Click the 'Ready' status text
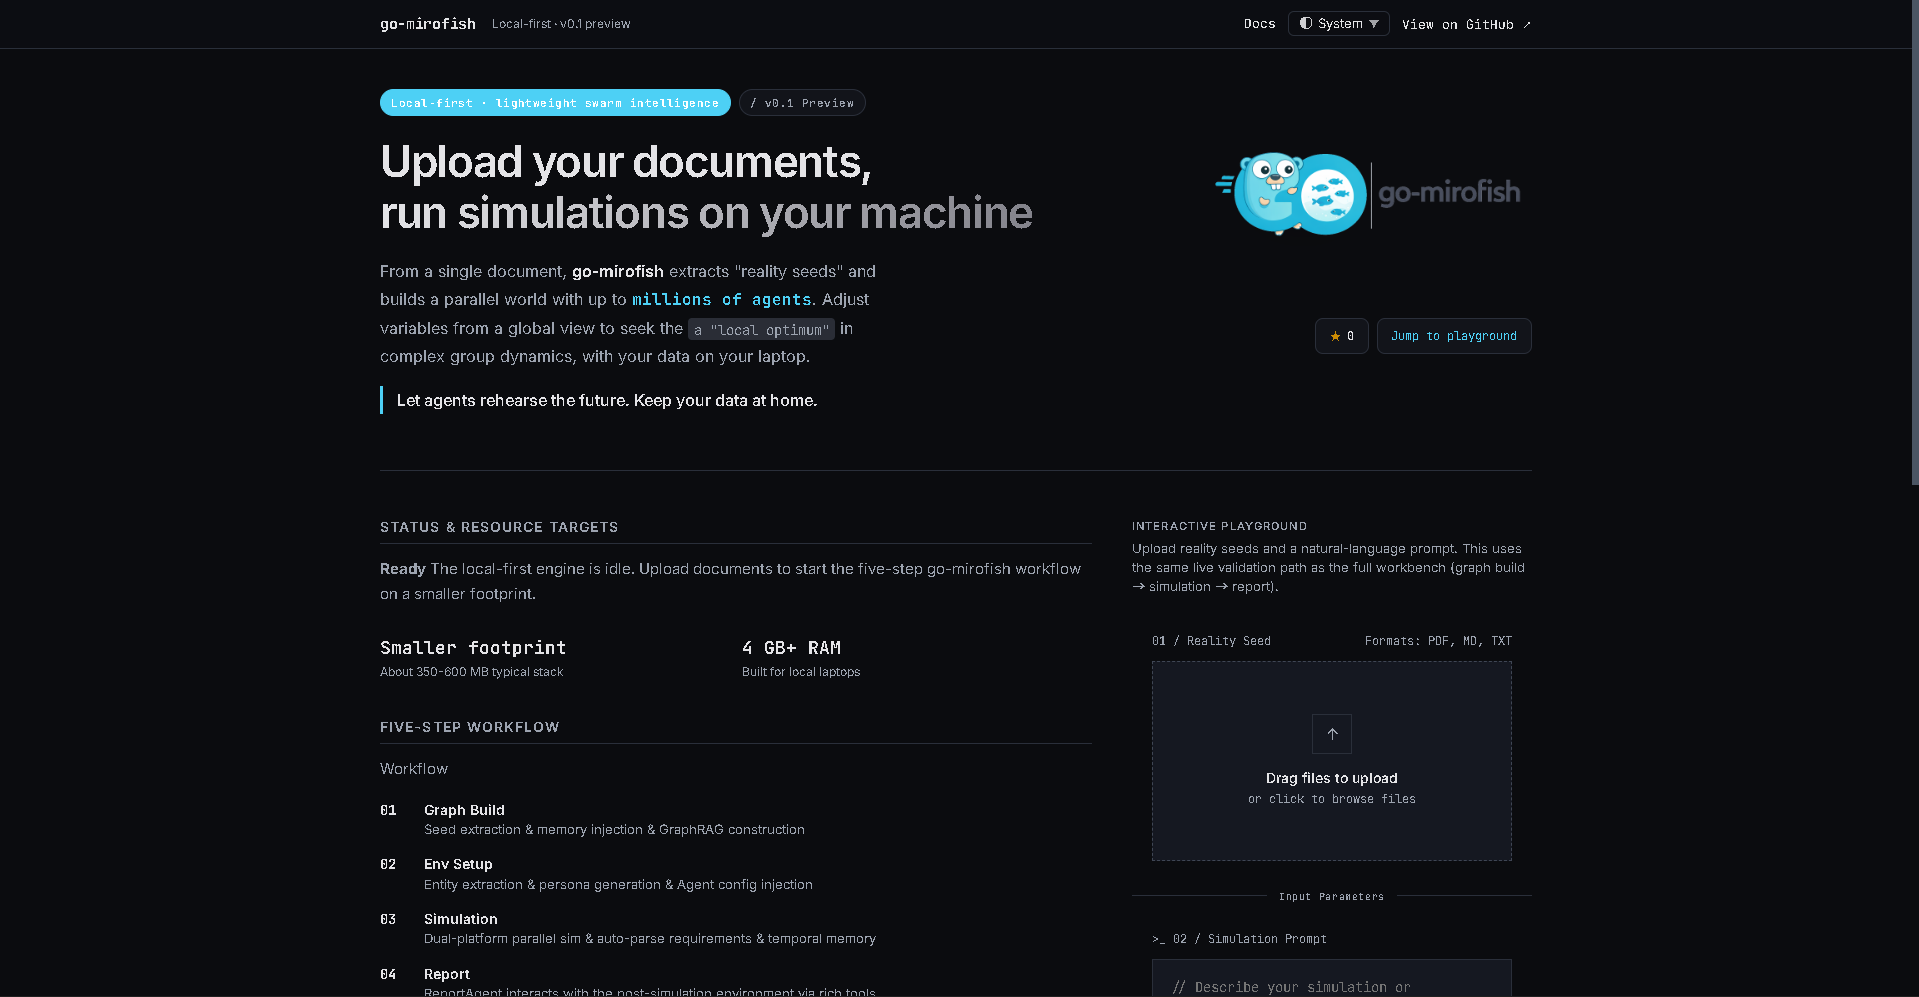 click(x=403, y=569)
